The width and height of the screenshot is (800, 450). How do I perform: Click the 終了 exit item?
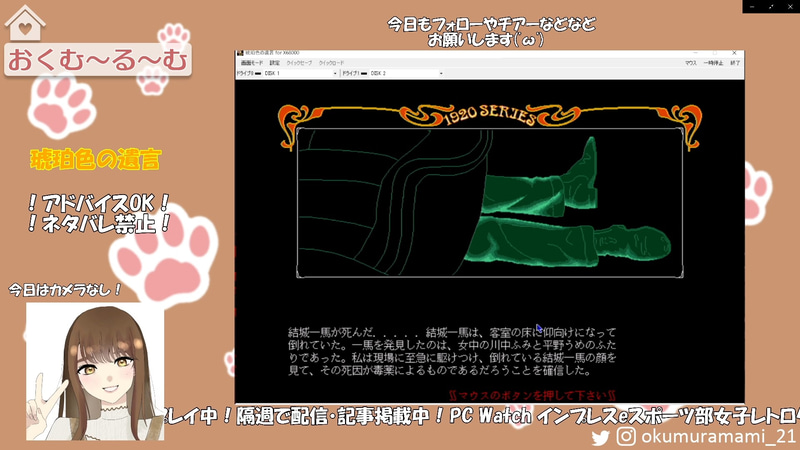click(735, 63)
